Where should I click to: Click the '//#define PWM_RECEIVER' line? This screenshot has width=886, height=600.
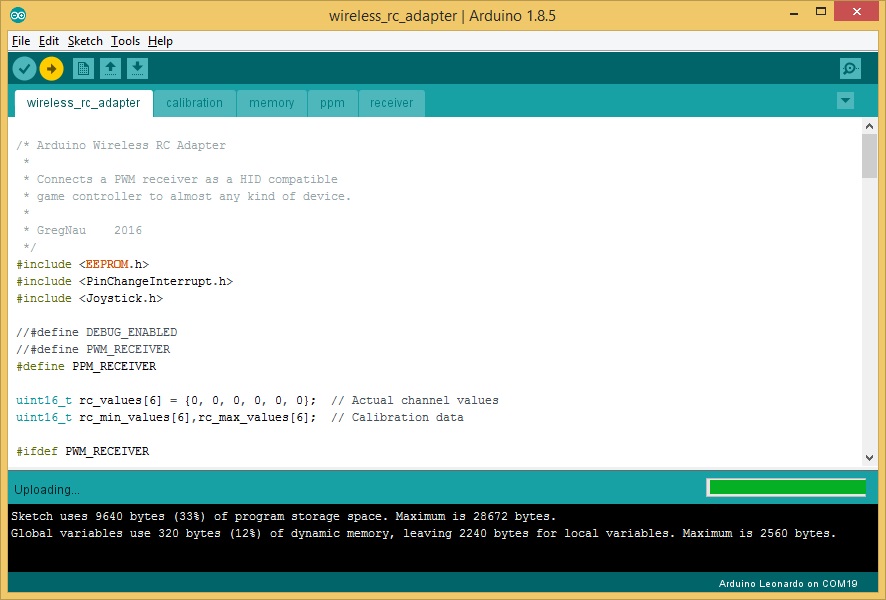coord(93,349)
